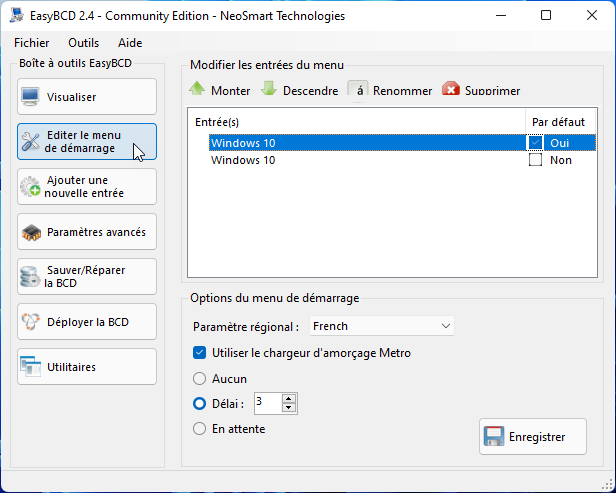Open the Paramètre régional French dropdown
616x493 pixels.
click(x=382, y=326)
